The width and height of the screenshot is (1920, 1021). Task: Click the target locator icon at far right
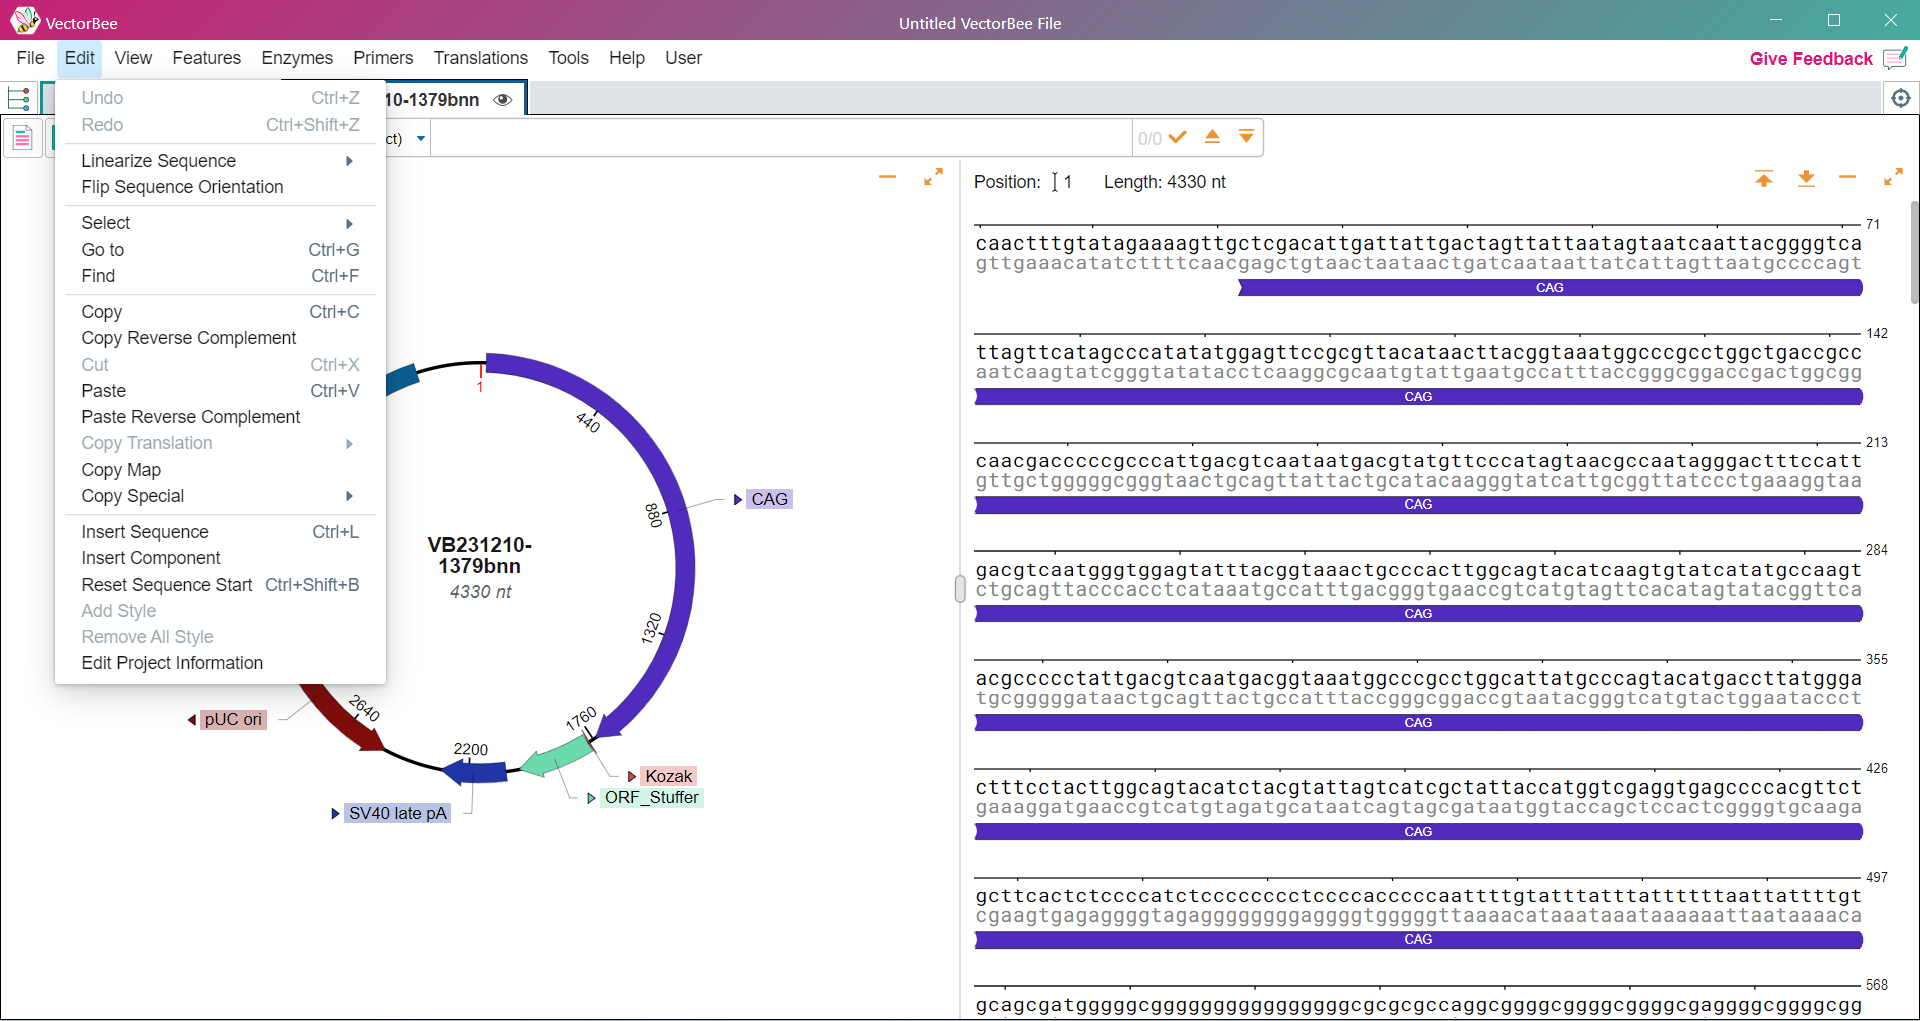(x=1900, y=98)
